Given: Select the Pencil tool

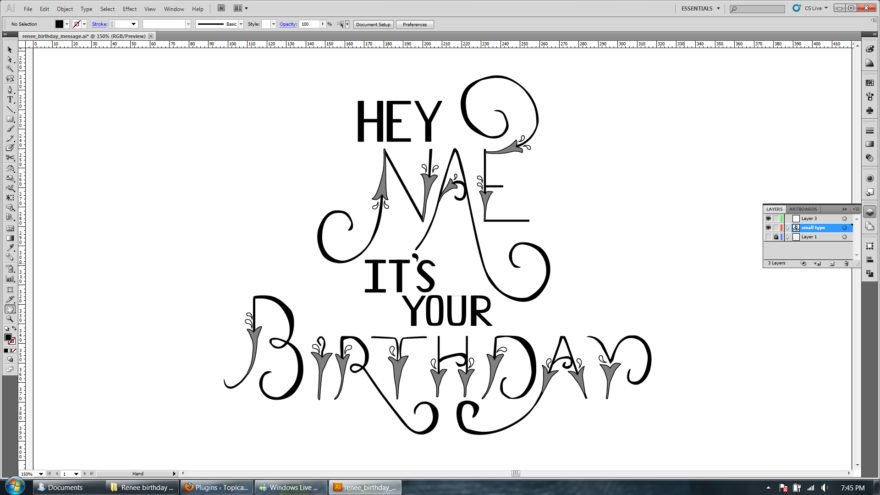Looking at the screenshot, I should pyautogui.click(x=10, y=138).
